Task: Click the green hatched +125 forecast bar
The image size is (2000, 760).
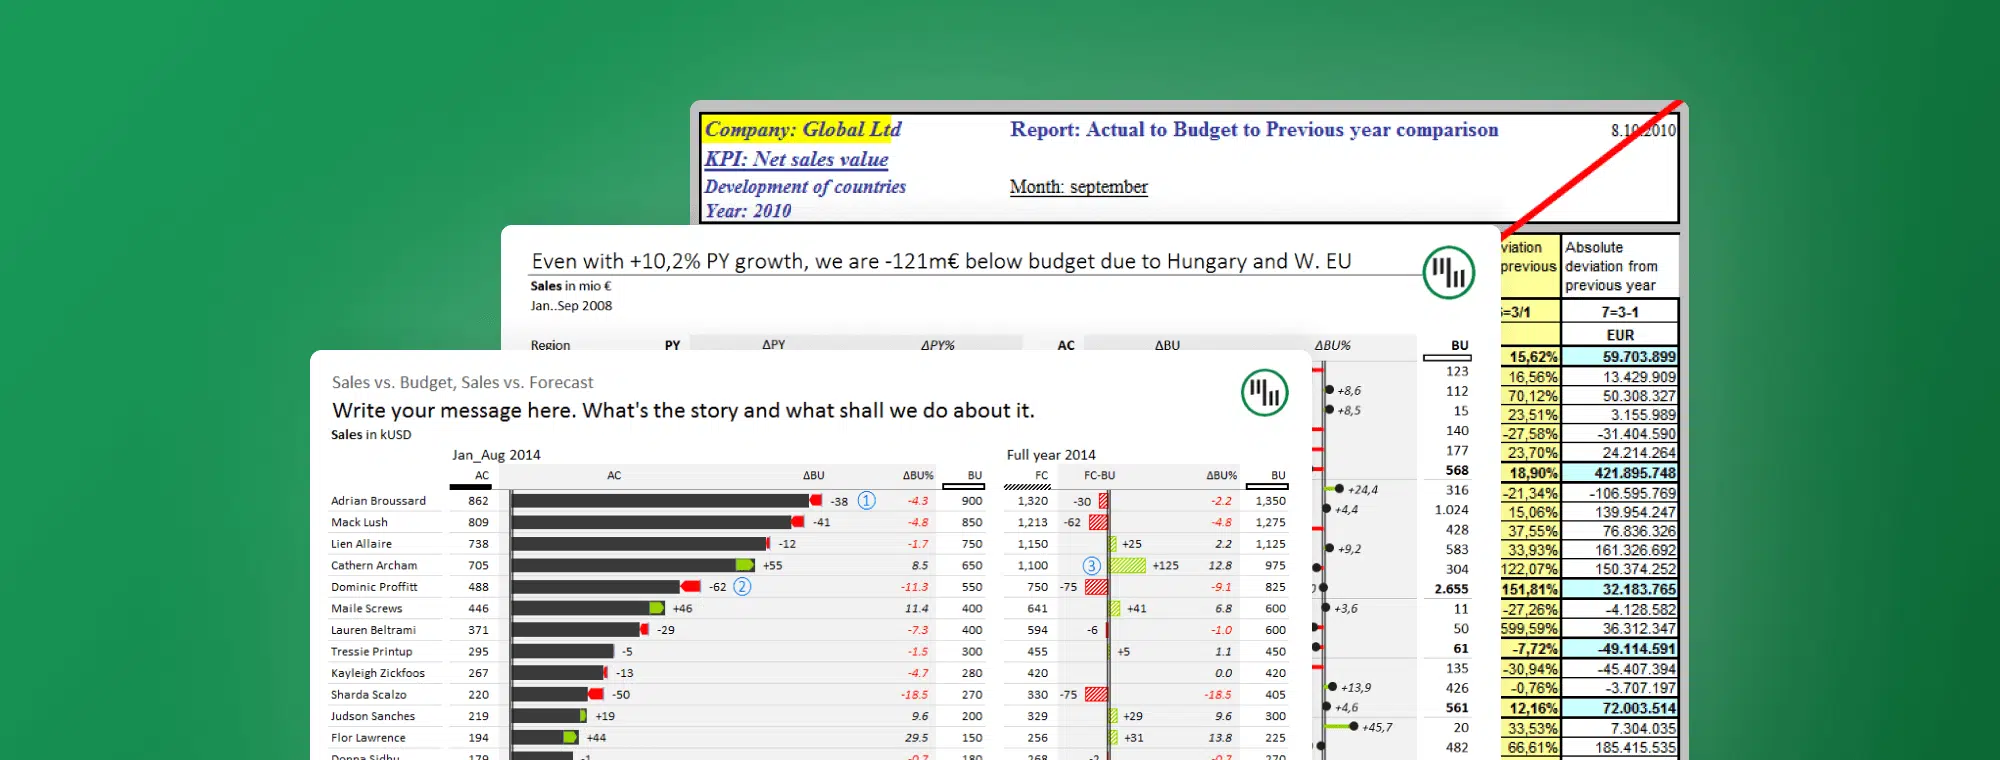Action: 1127,566
